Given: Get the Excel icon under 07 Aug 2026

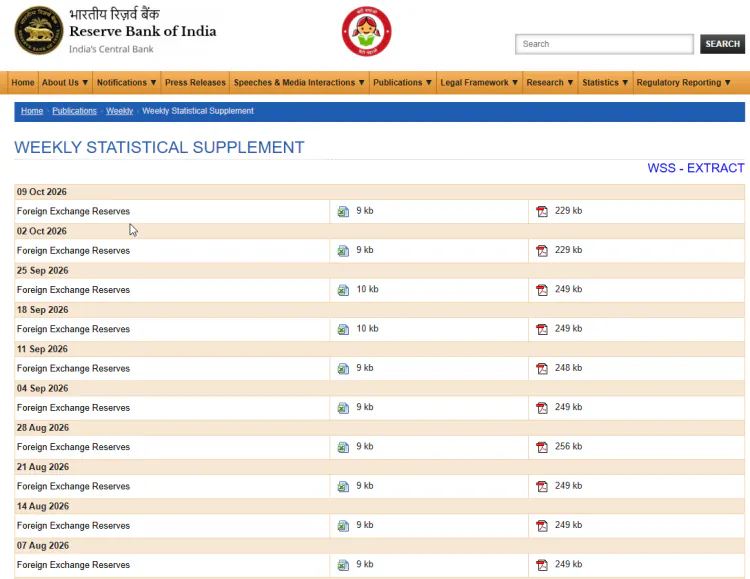Looking at the screenshot, I should coord(343,565).
